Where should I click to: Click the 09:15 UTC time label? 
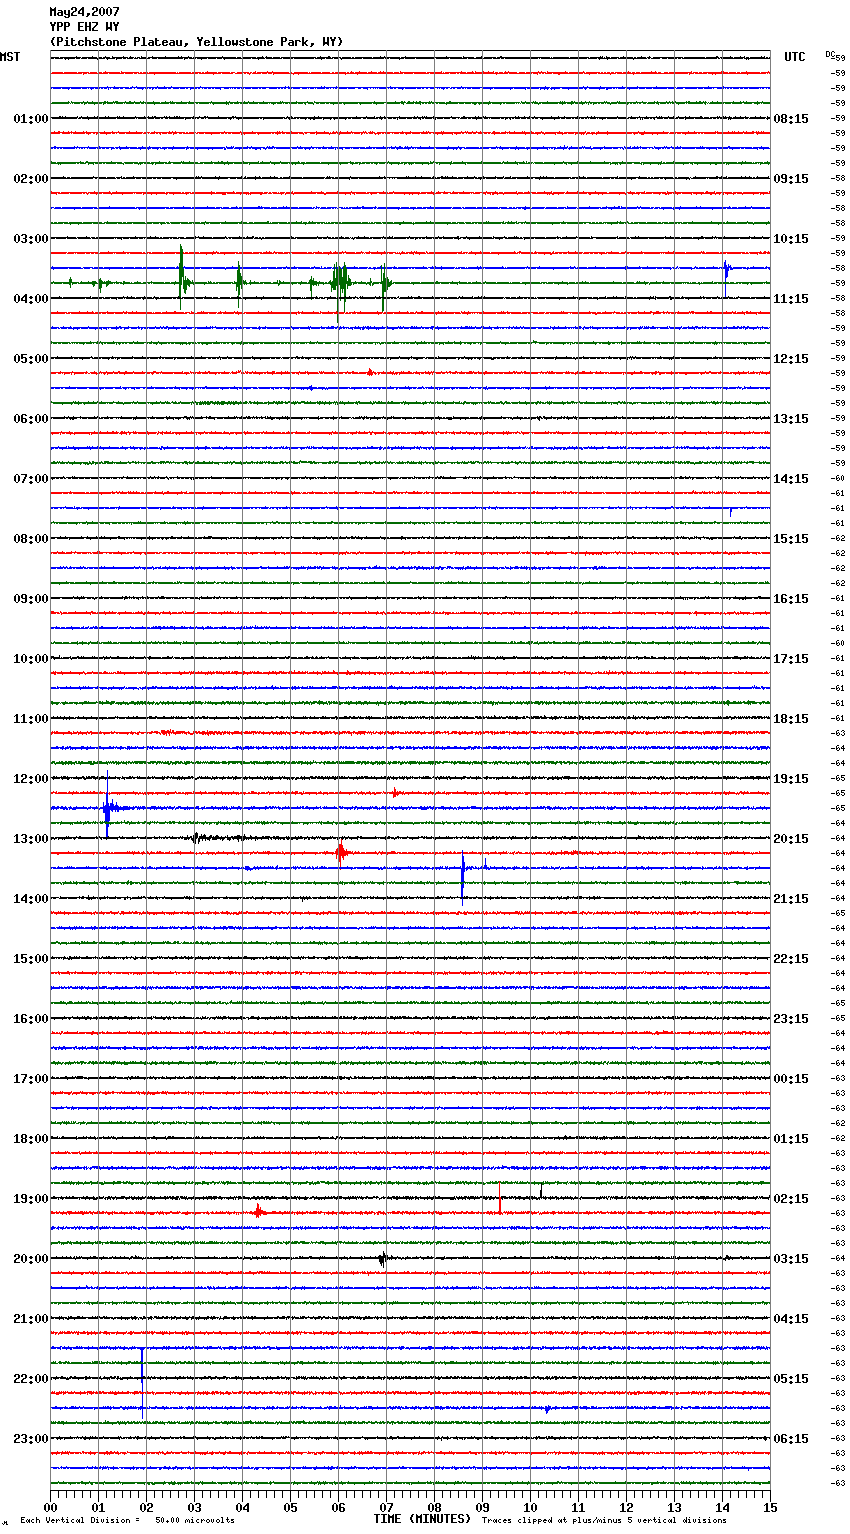(791, 179)
